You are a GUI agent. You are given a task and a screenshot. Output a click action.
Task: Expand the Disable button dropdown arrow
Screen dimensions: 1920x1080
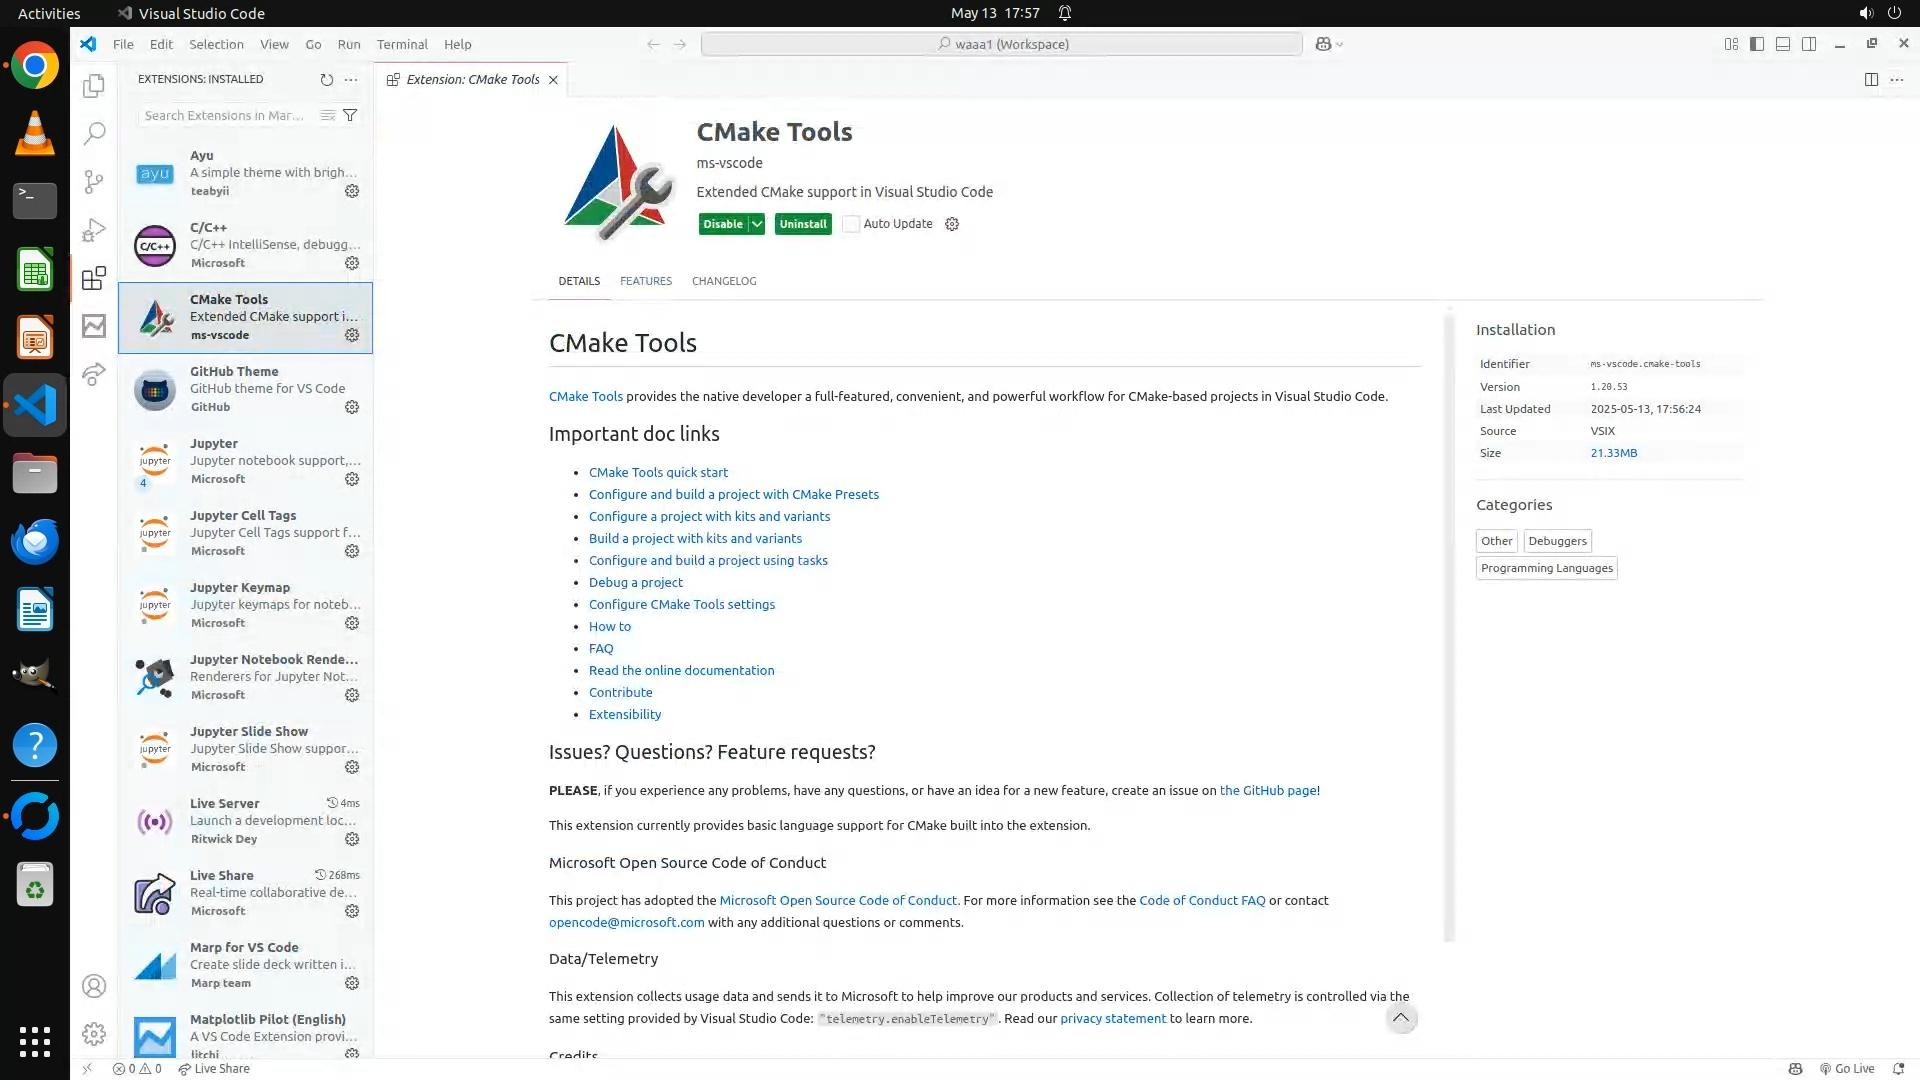point(757,224)
